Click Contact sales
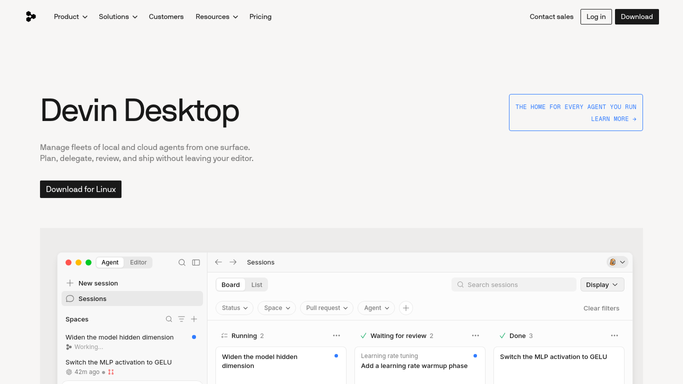 [x=551, y=17]
